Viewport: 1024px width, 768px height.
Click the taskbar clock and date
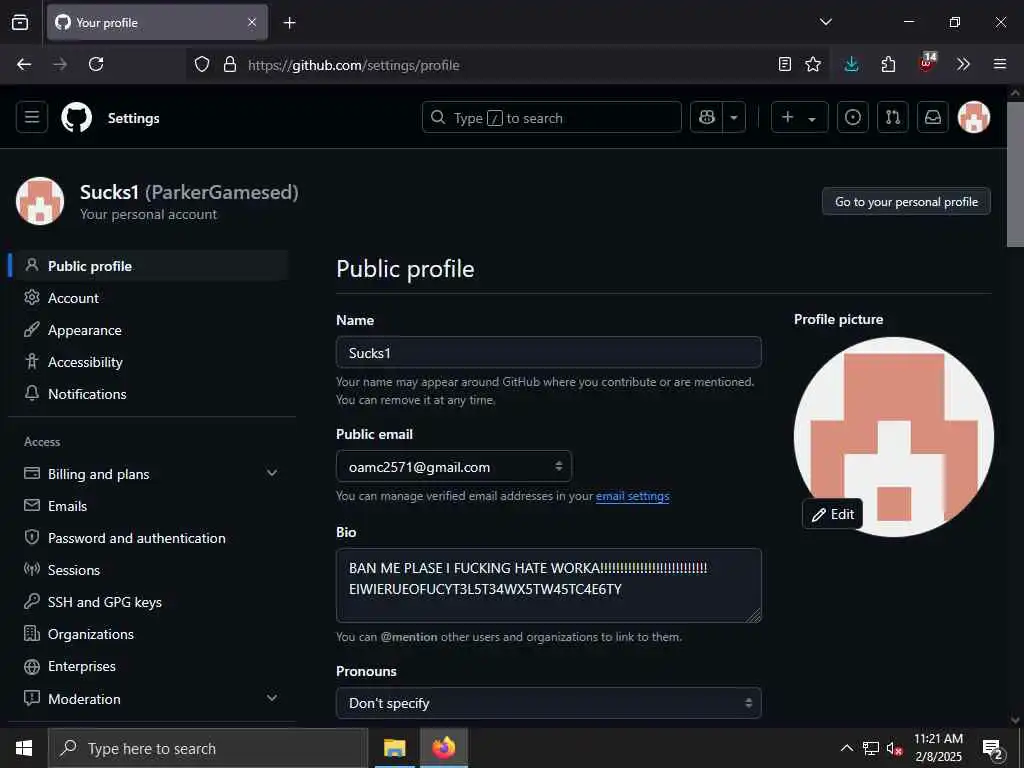[x=938, y=748]
